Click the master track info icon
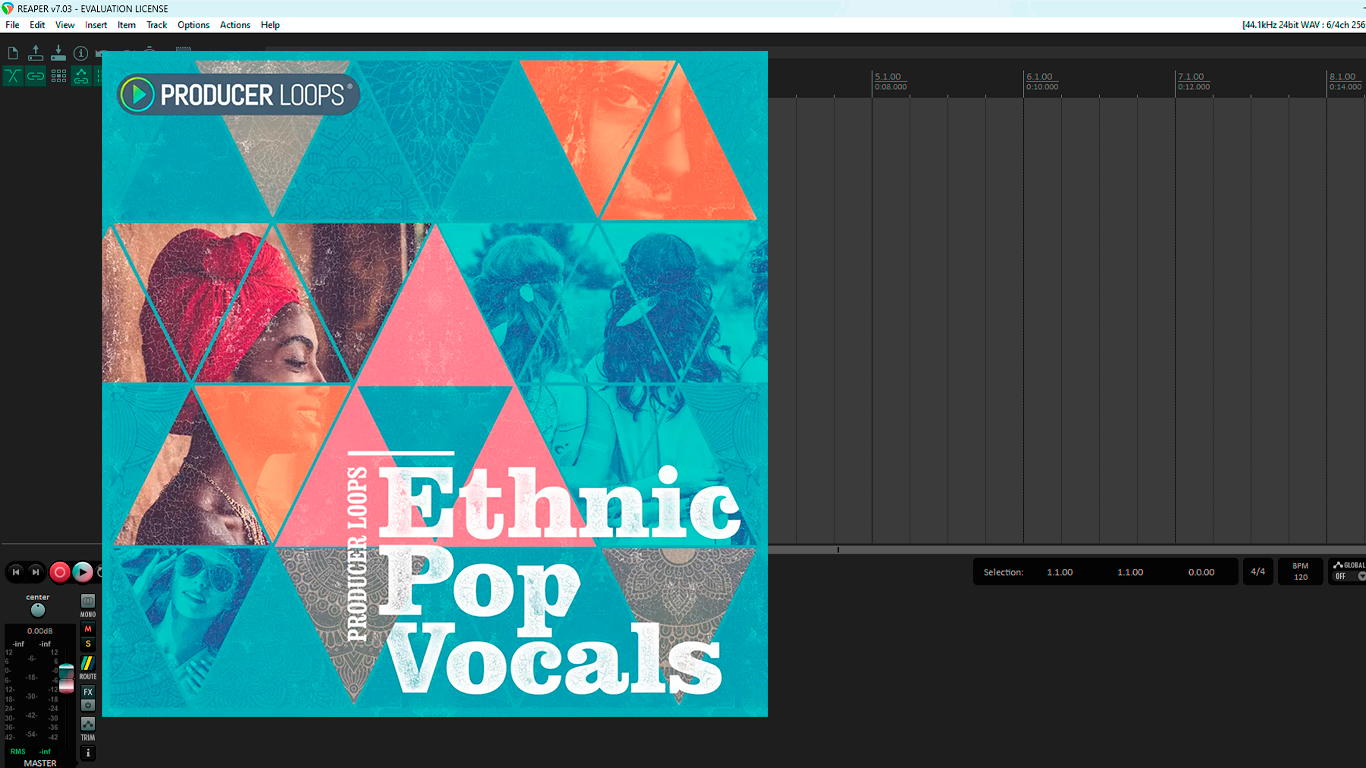Image resolution: width=1366 pixels, height=768 pixels. (88, 753)
